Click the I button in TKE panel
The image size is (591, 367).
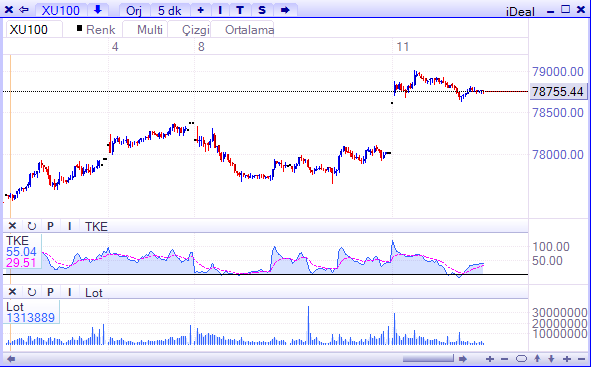click(x=69, y=226)
